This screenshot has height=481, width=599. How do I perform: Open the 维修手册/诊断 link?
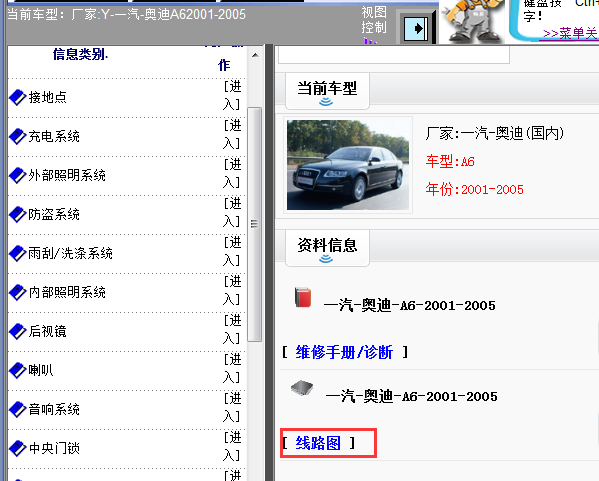click(x=344, y=352)
